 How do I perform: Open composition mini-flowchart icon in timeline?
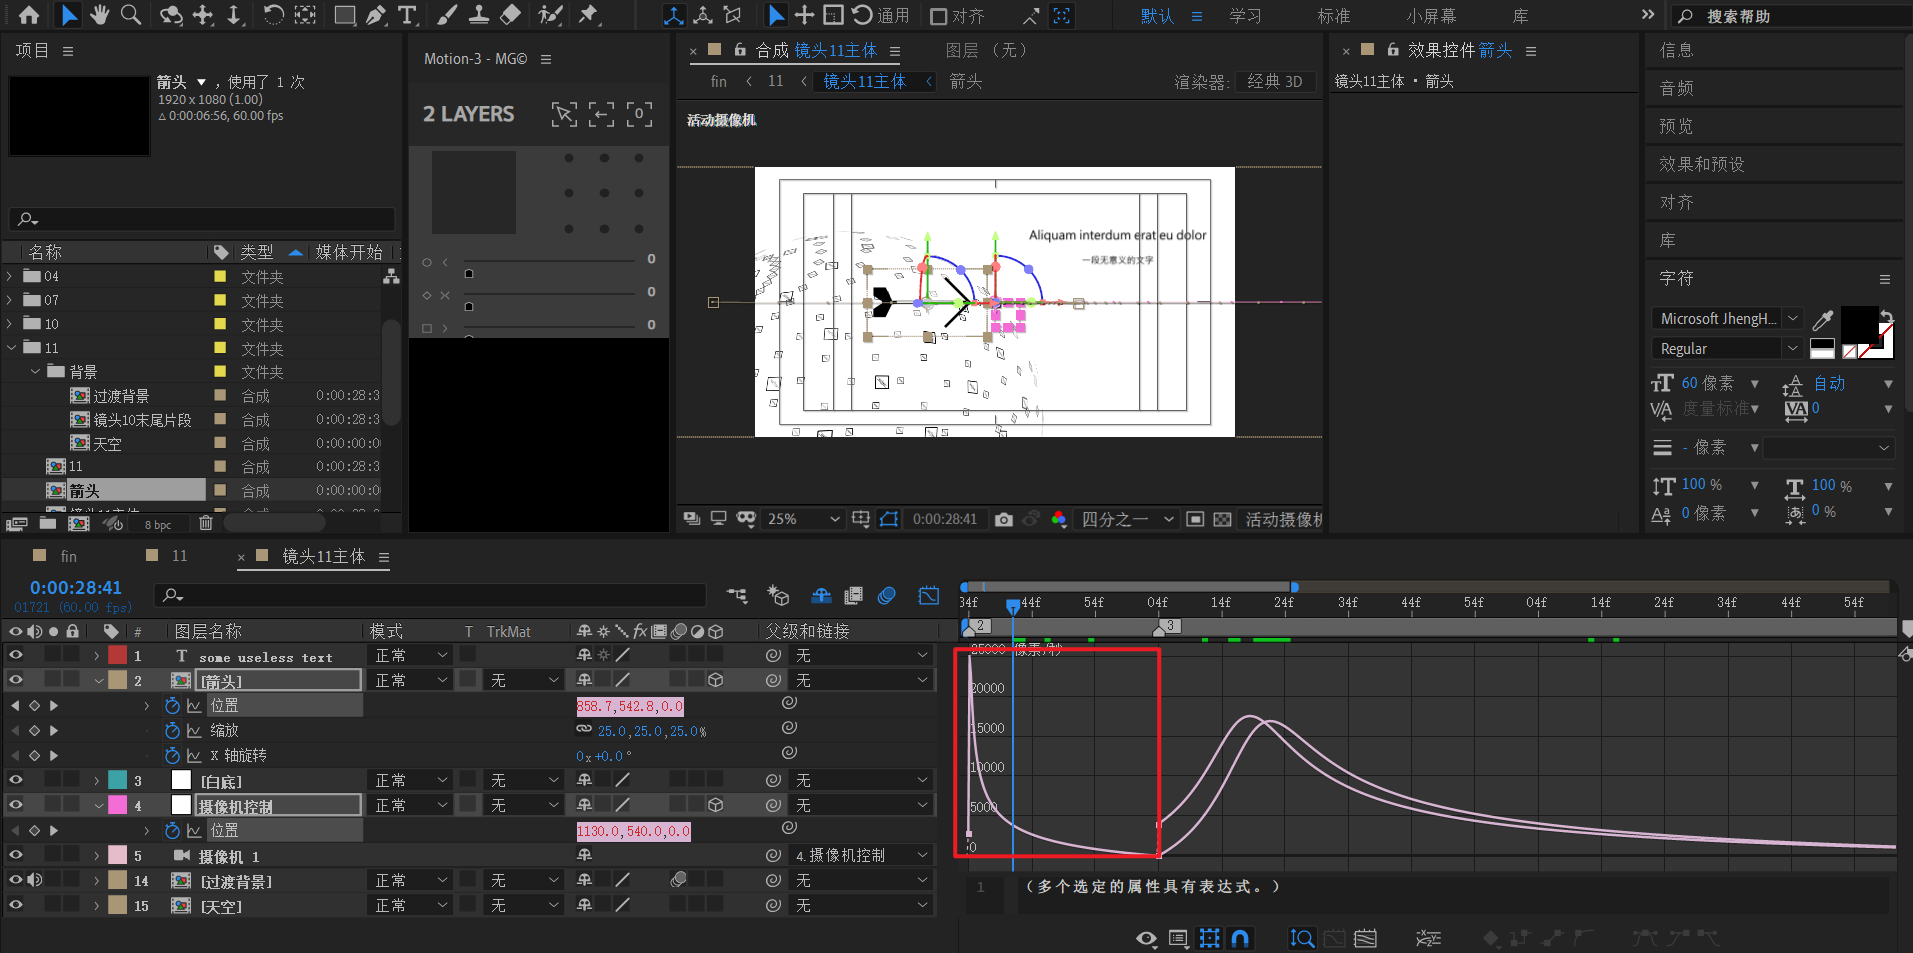[737, 596]
